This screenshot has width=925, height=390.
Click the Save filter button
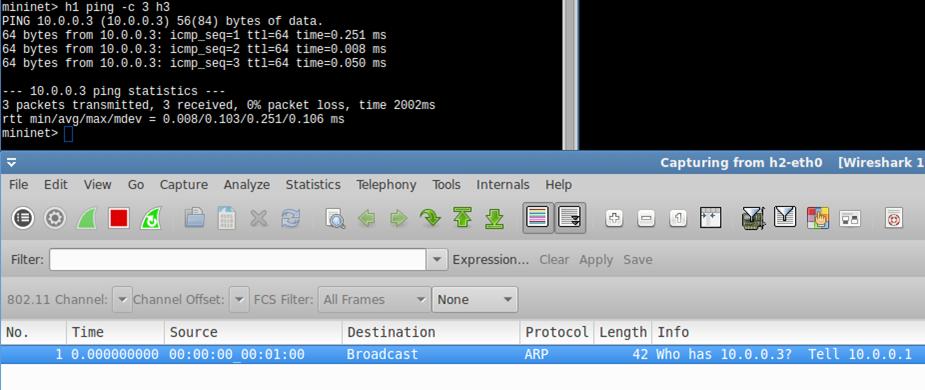tap(637, 260)
